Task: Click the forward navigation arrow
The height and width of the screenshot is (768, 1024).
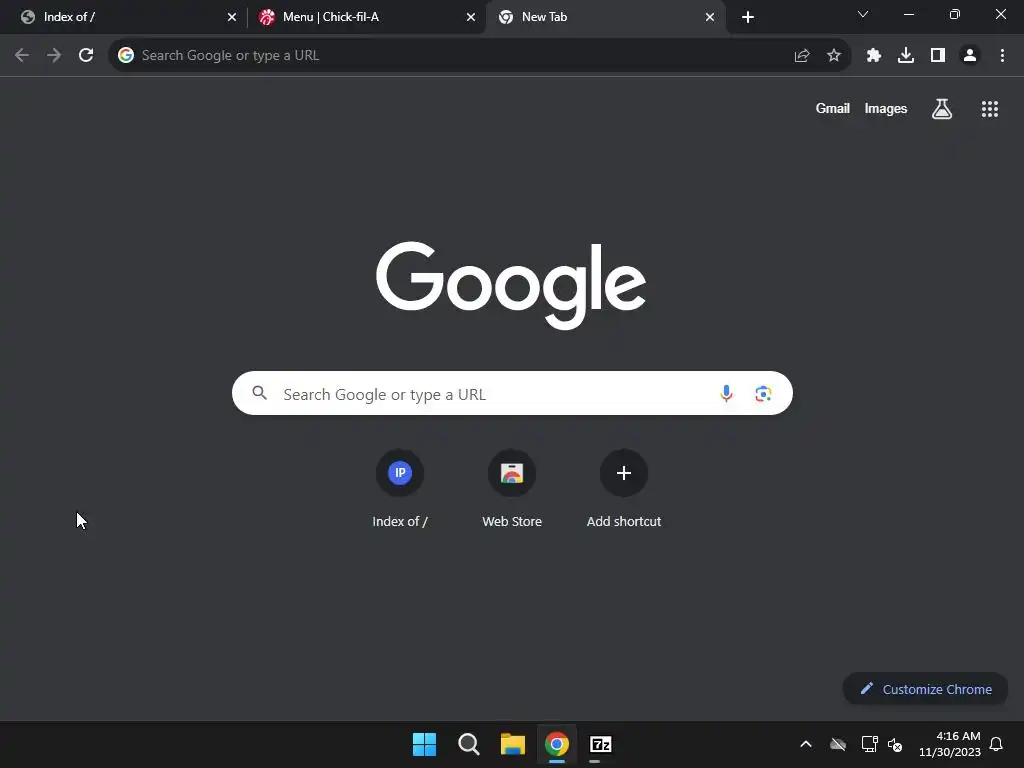Action: click(54, 56)
